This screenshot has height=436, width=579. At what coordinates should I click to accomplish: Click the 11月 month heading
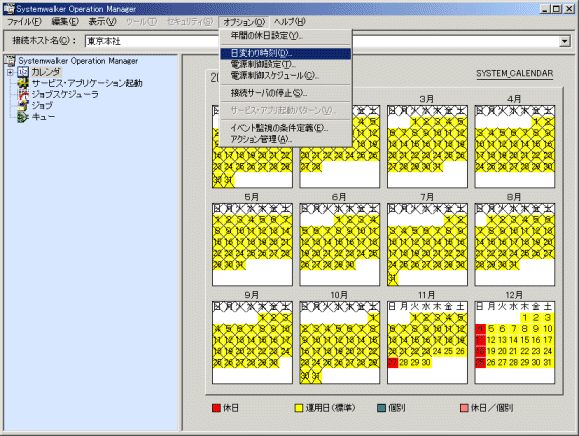[x=426, y=295]
